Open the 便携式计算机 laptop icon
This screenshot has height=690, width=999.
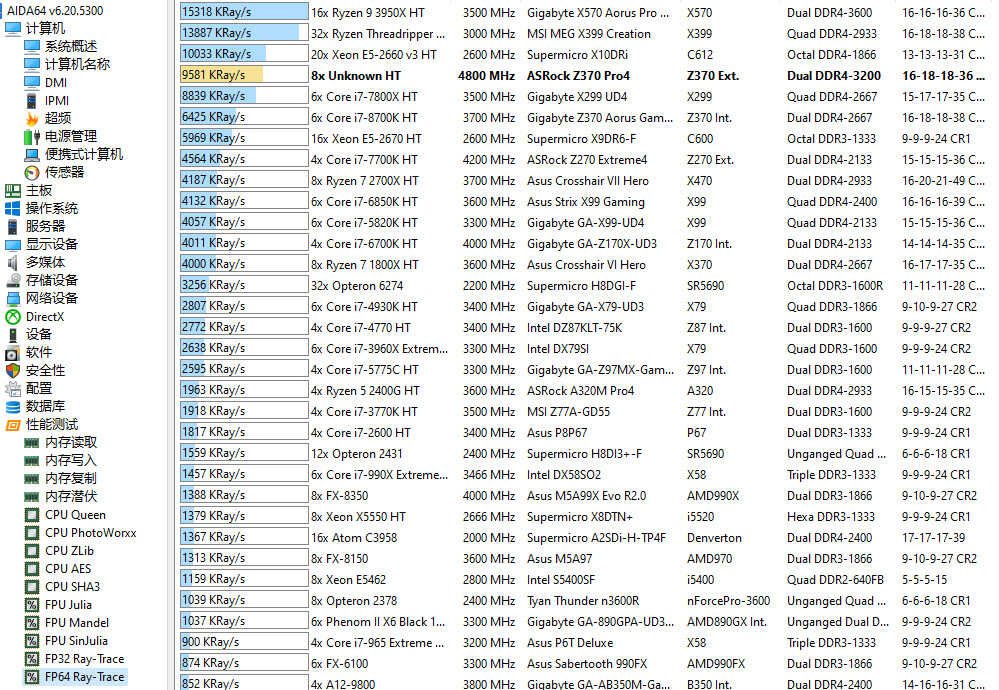pos(32,154)
